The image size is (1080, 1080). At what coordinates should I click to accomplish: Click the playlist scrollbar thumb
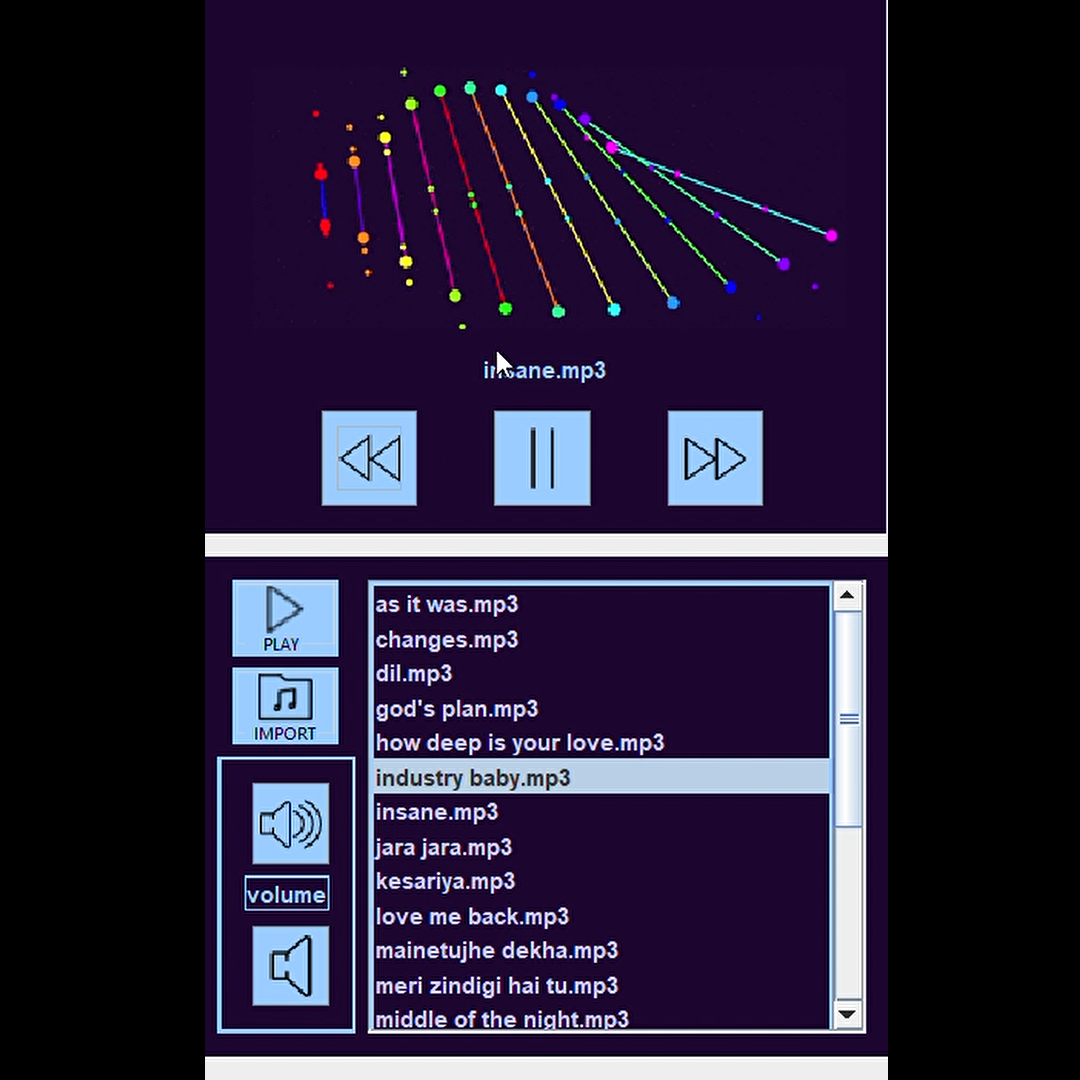tap(848, 718)
